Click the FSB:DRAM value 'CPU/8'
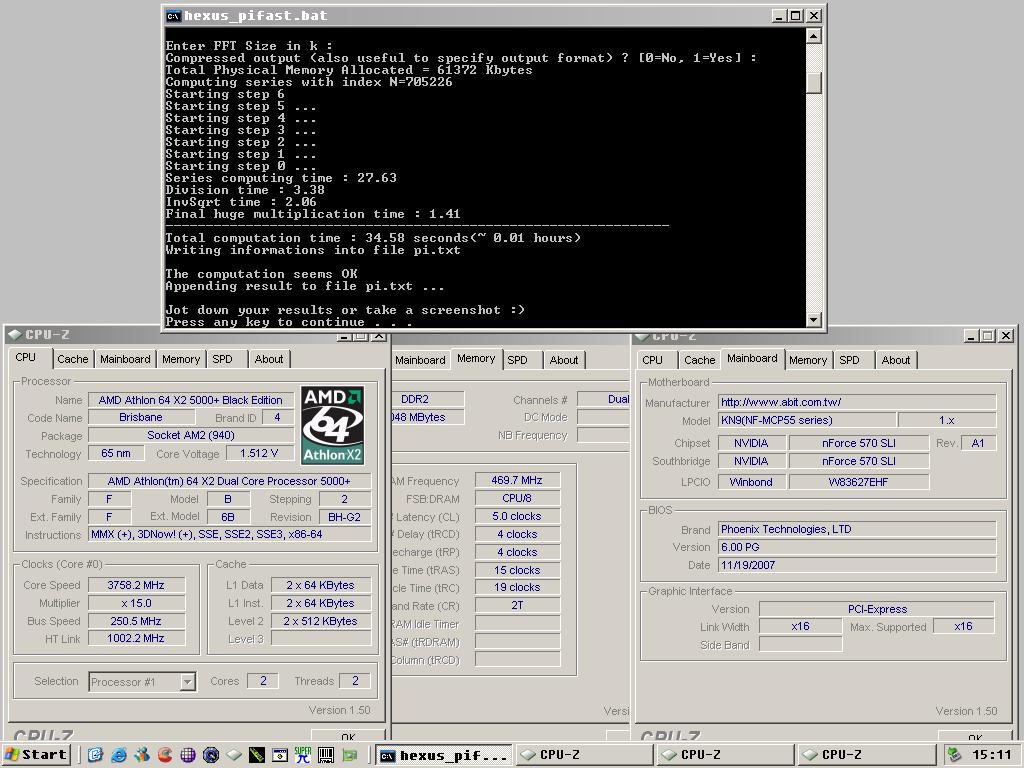 click(x=517, y=498)
